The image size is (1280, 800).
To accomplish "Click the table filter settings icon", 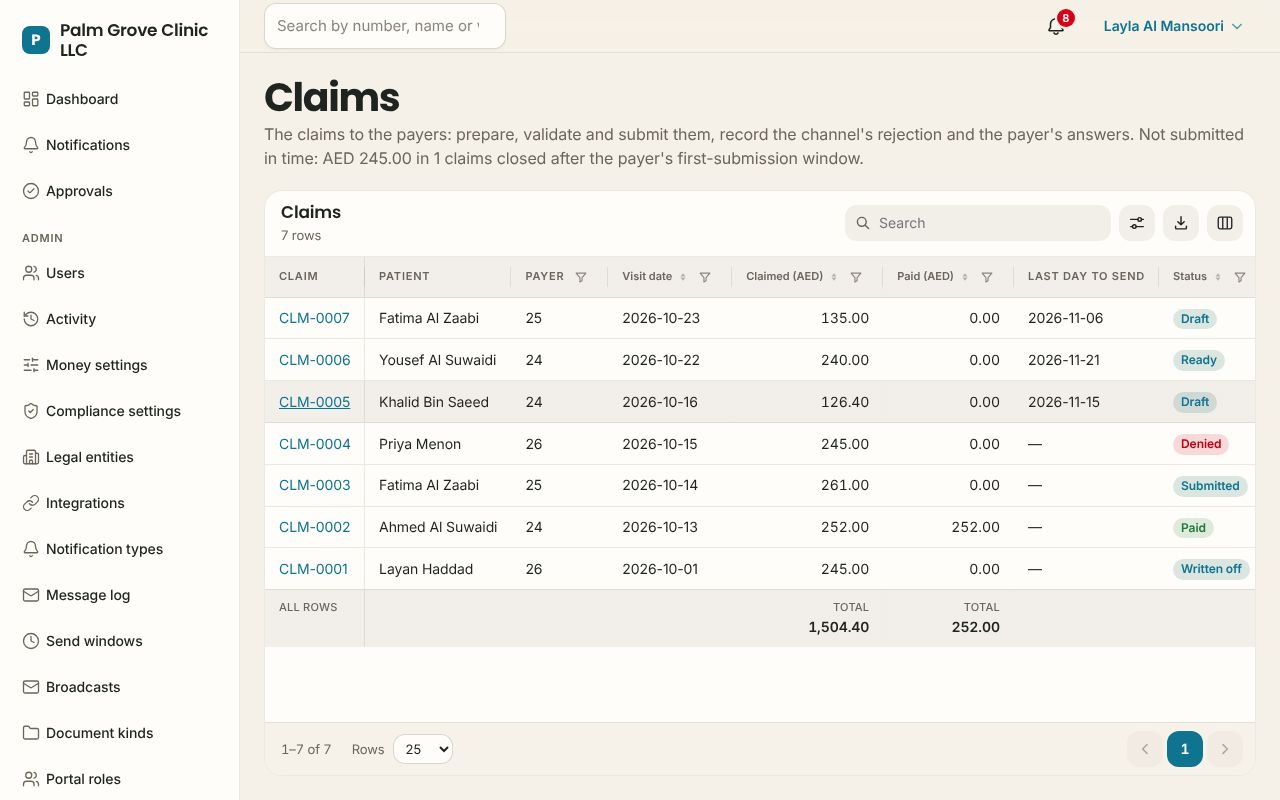I will coord(1137,223).
